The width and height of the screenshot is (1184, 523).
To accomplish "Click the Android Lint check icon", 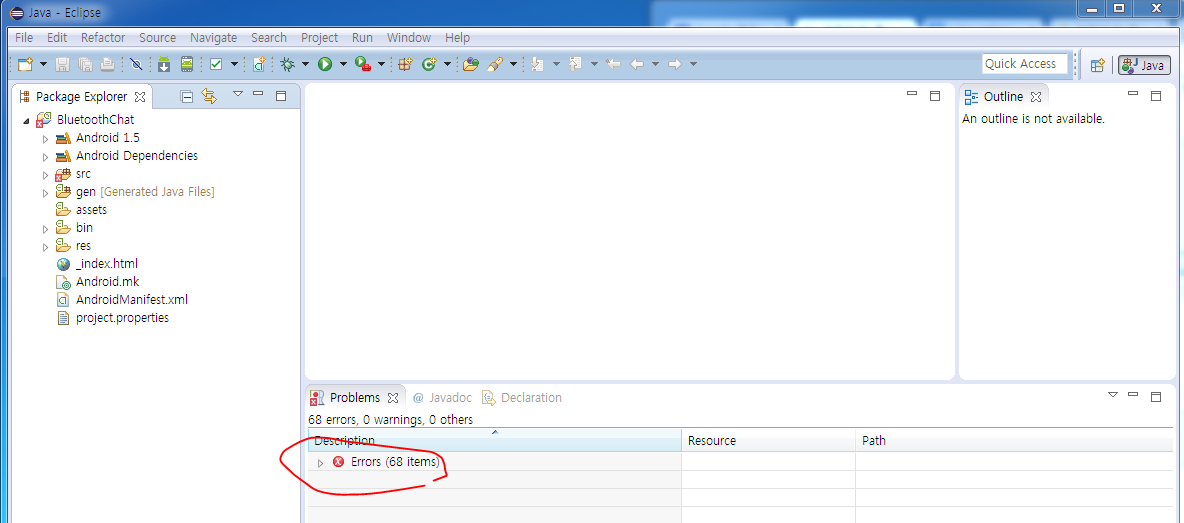I will point(216,65).
